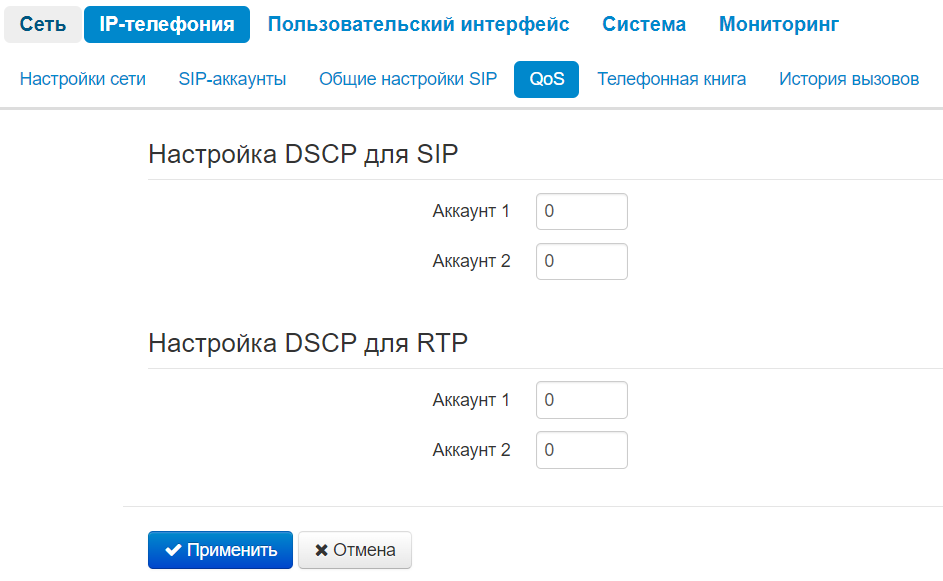Viewport: 943px width, 581px height.
Task: Open the Общие настройки SIP subtab
Action: (408, 80)
